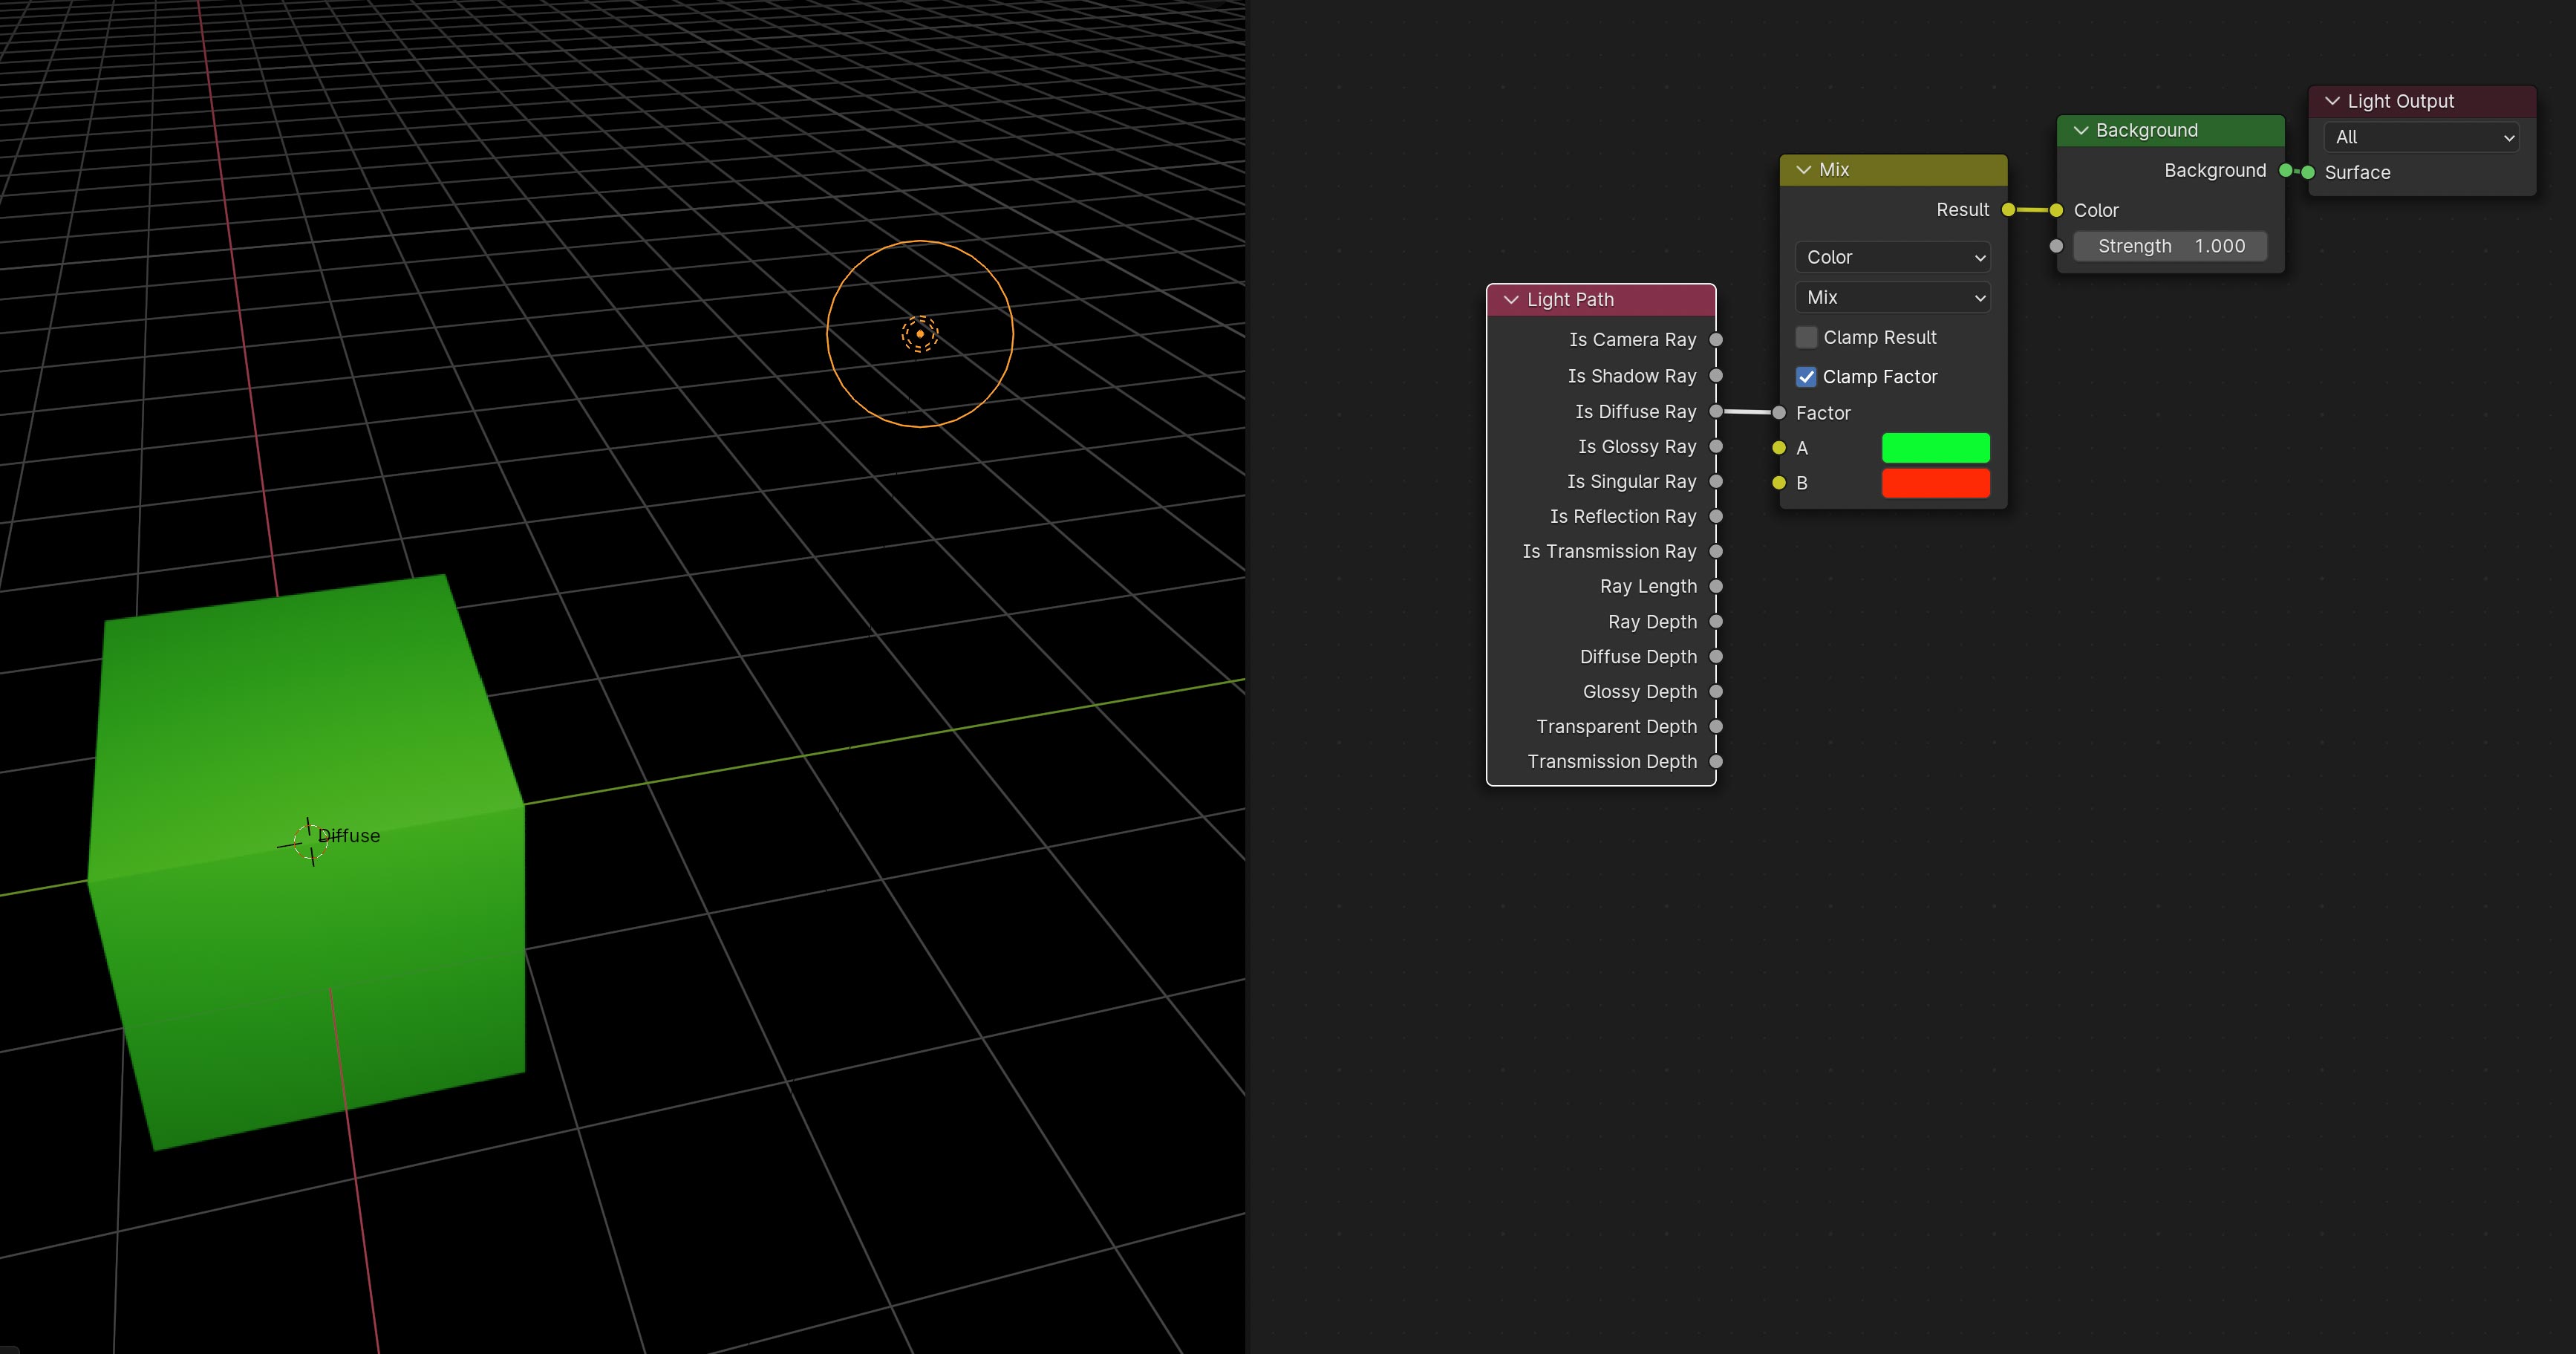Click the Diffuse Depth output socket
Screen dimensions: 2576x1354
coord(1716,657)
